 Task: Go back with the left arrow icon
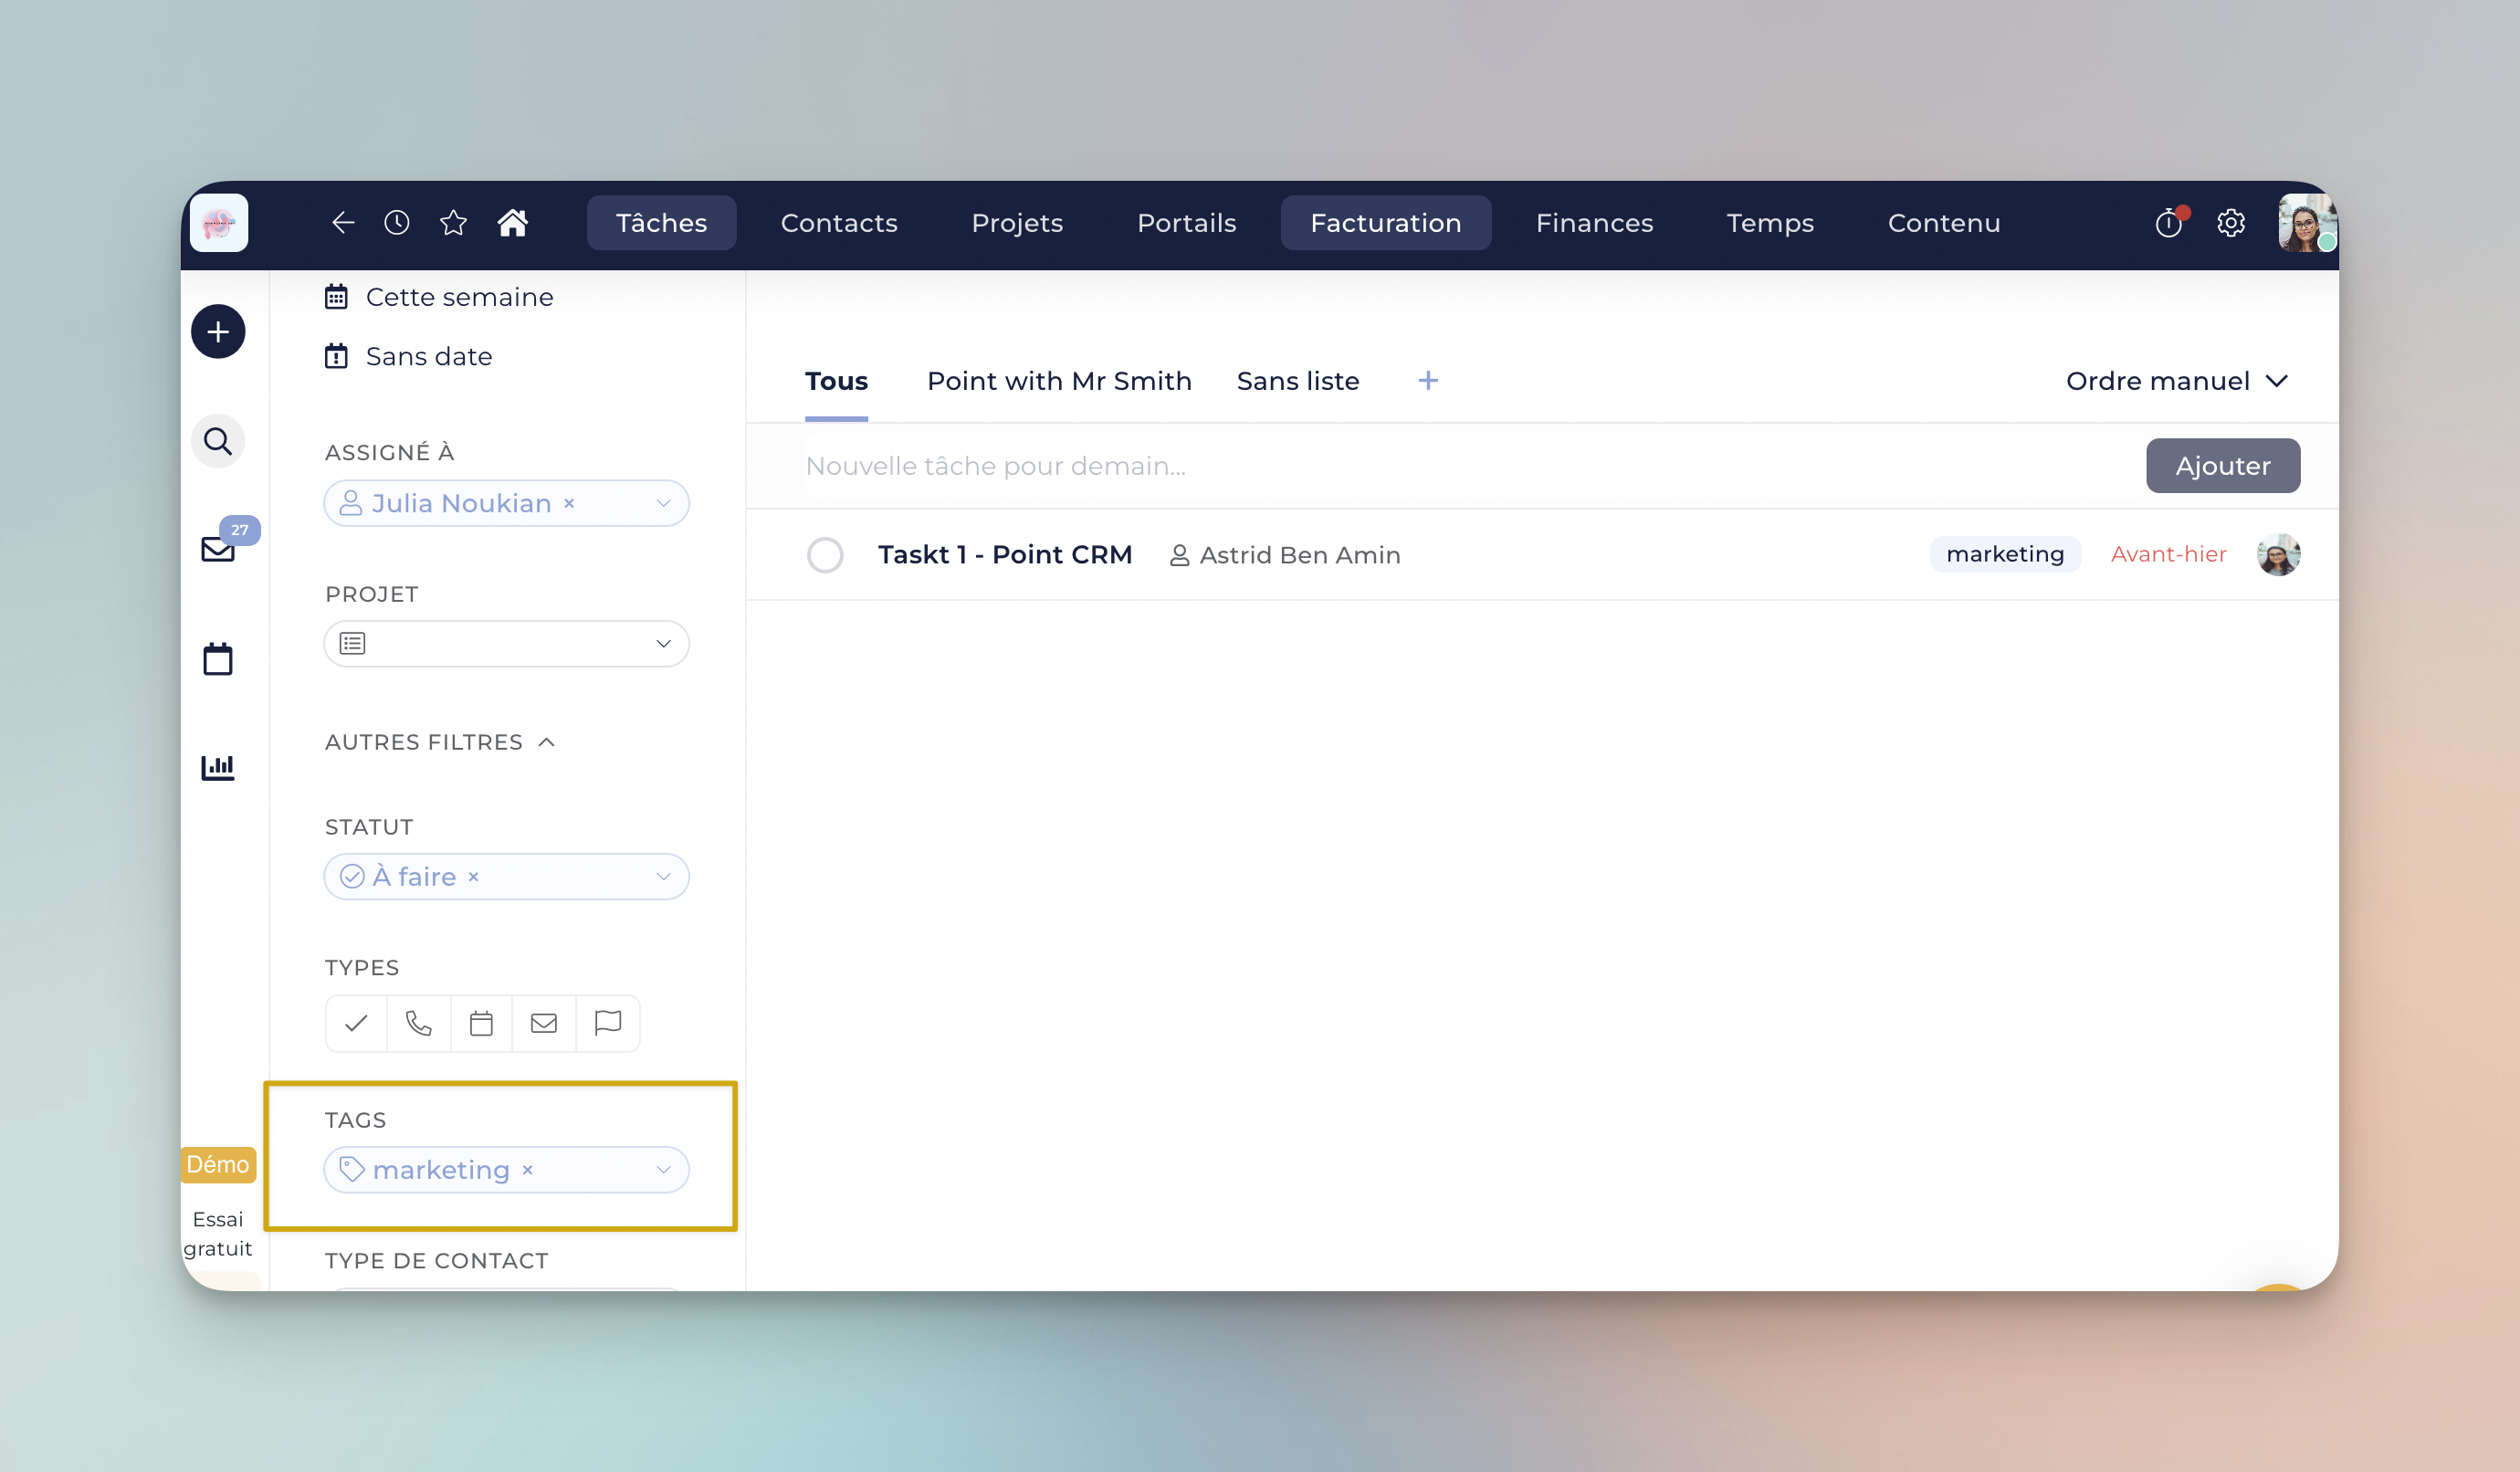[x=343, y=223]
